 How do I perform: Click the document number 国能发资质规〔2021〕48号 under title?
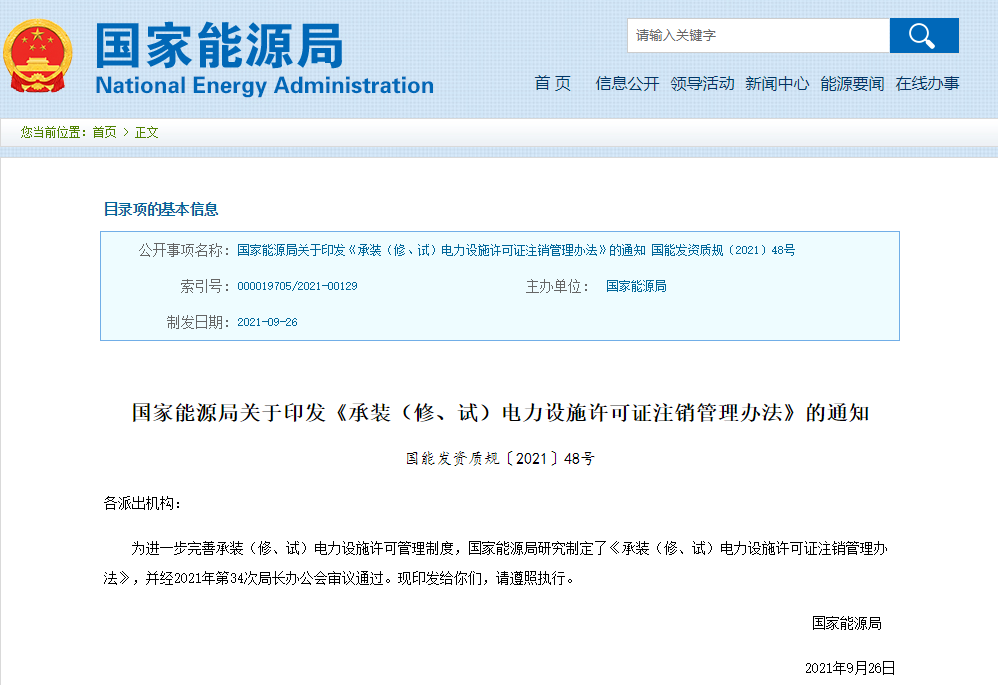pos(500,458)
